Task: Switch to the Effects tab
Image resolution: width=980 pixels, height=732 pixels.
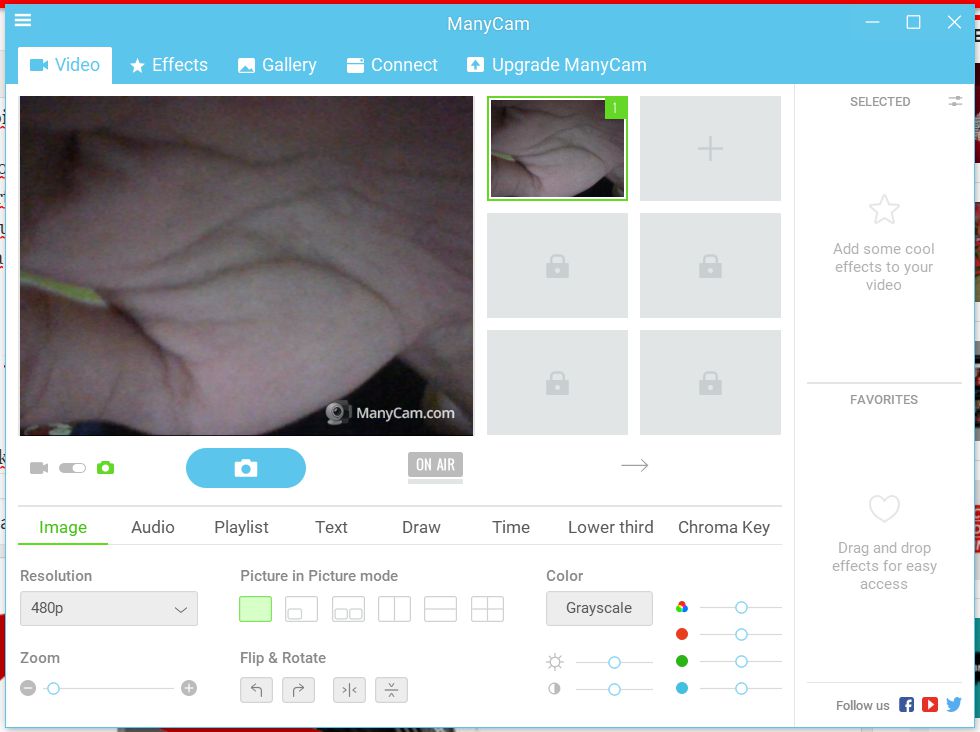Action: 169,65
